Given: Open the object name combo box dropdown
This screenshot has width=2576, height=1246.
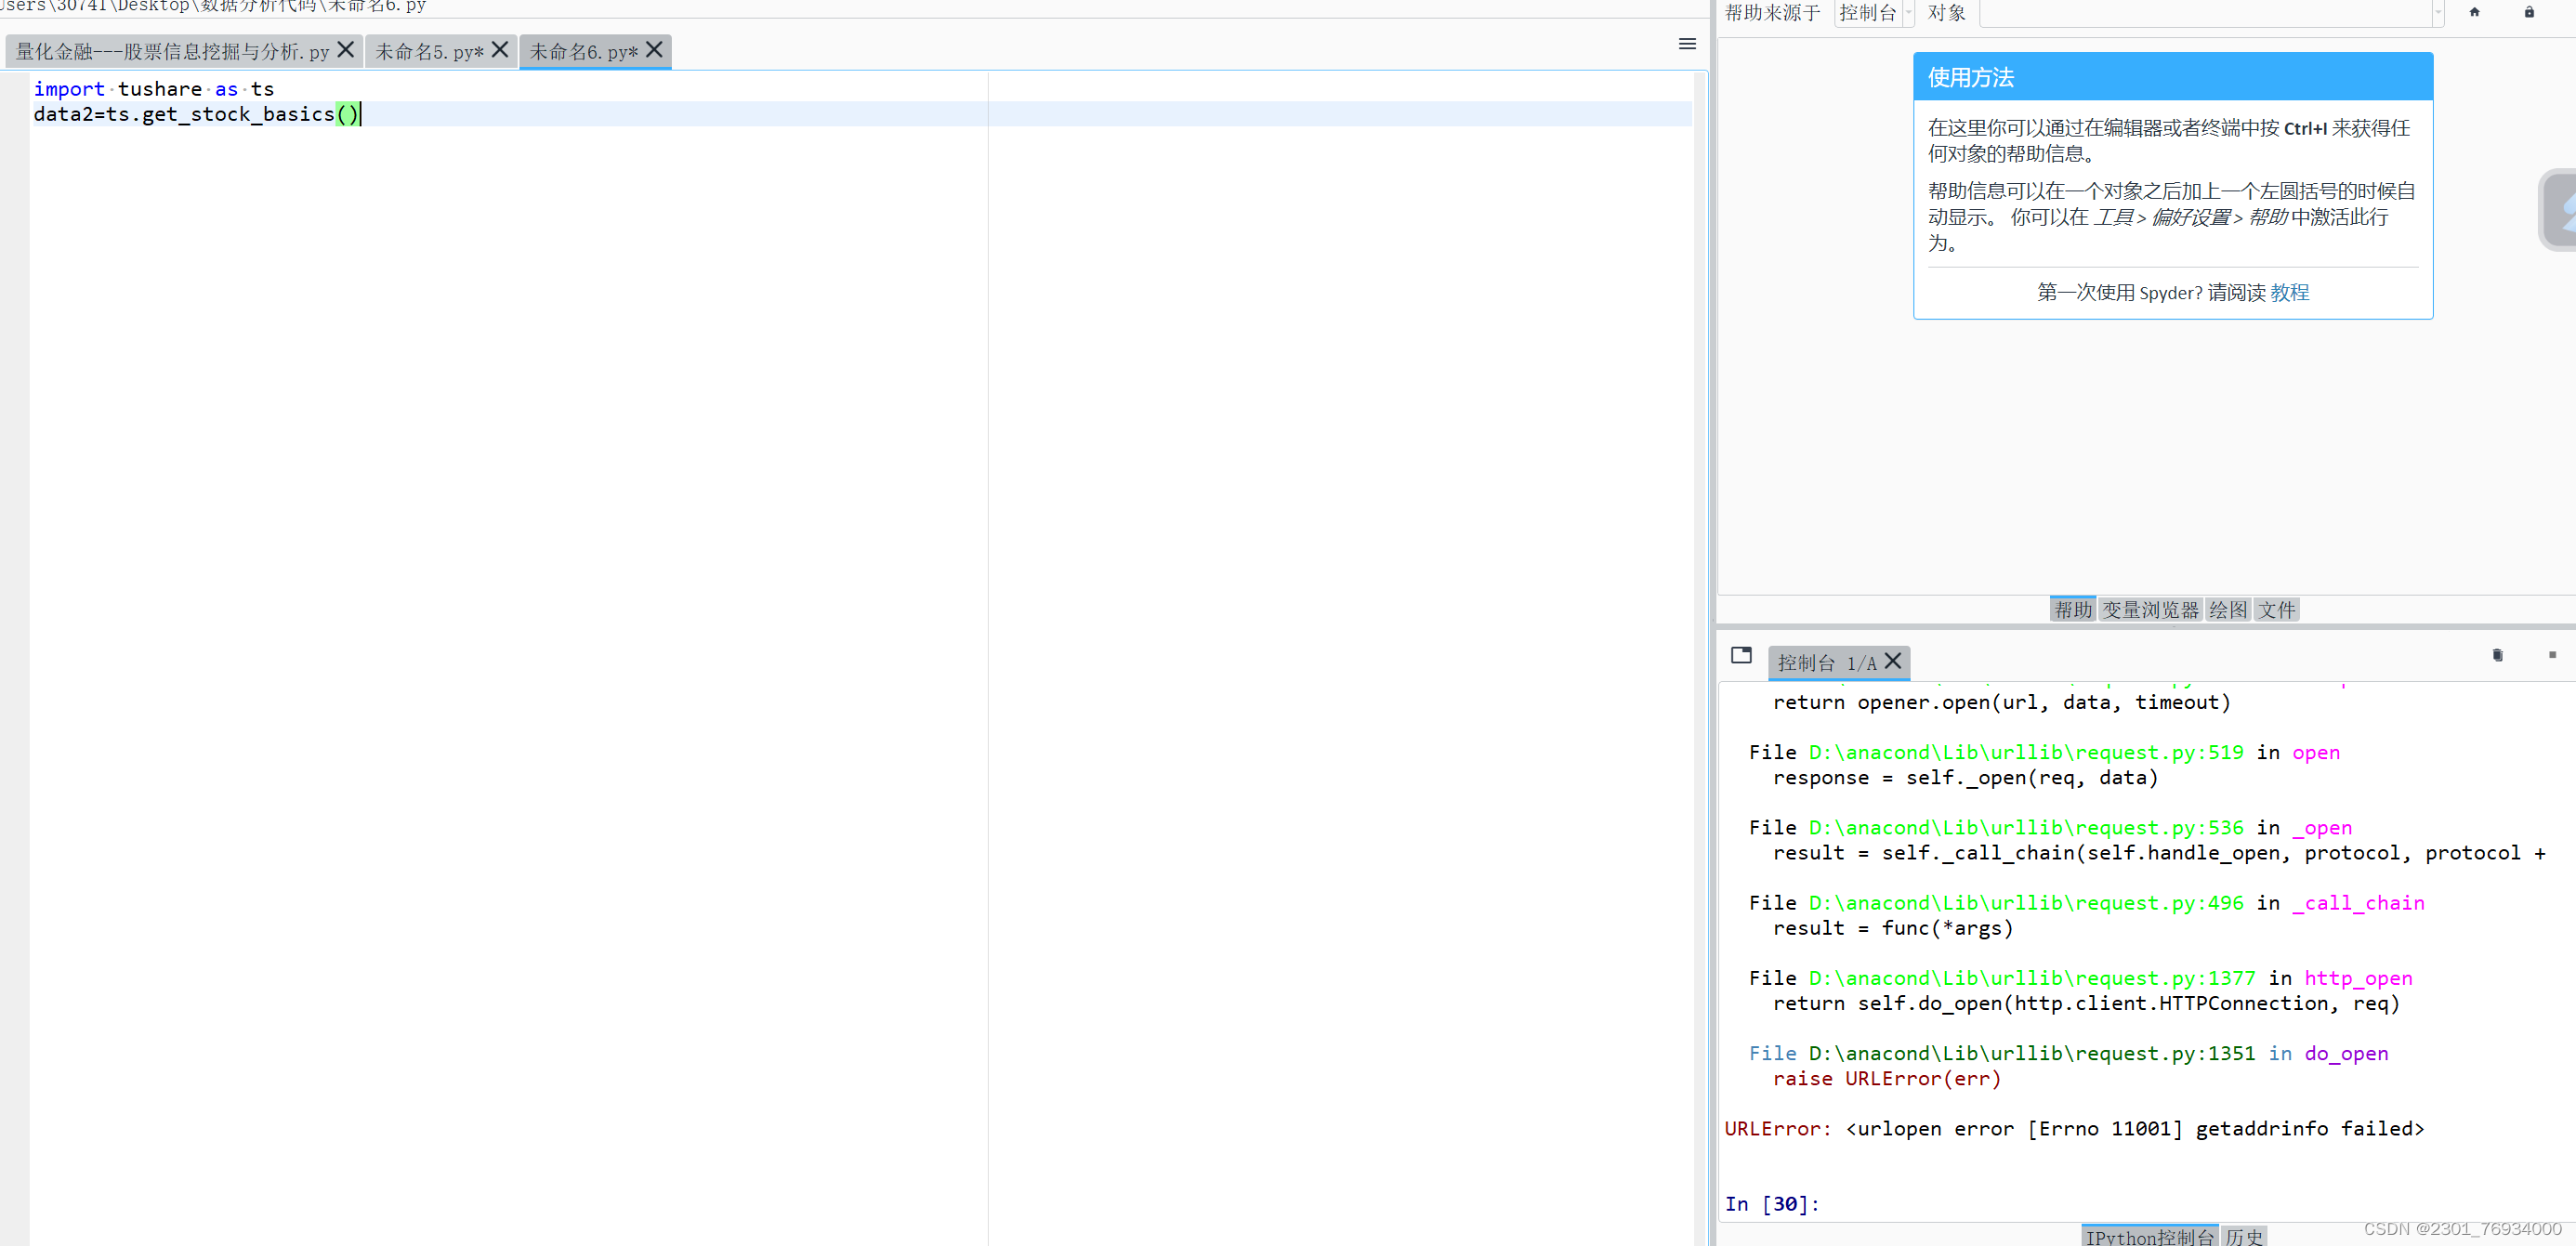Looking at the screenshot, I should click(x=2437, y=13).
